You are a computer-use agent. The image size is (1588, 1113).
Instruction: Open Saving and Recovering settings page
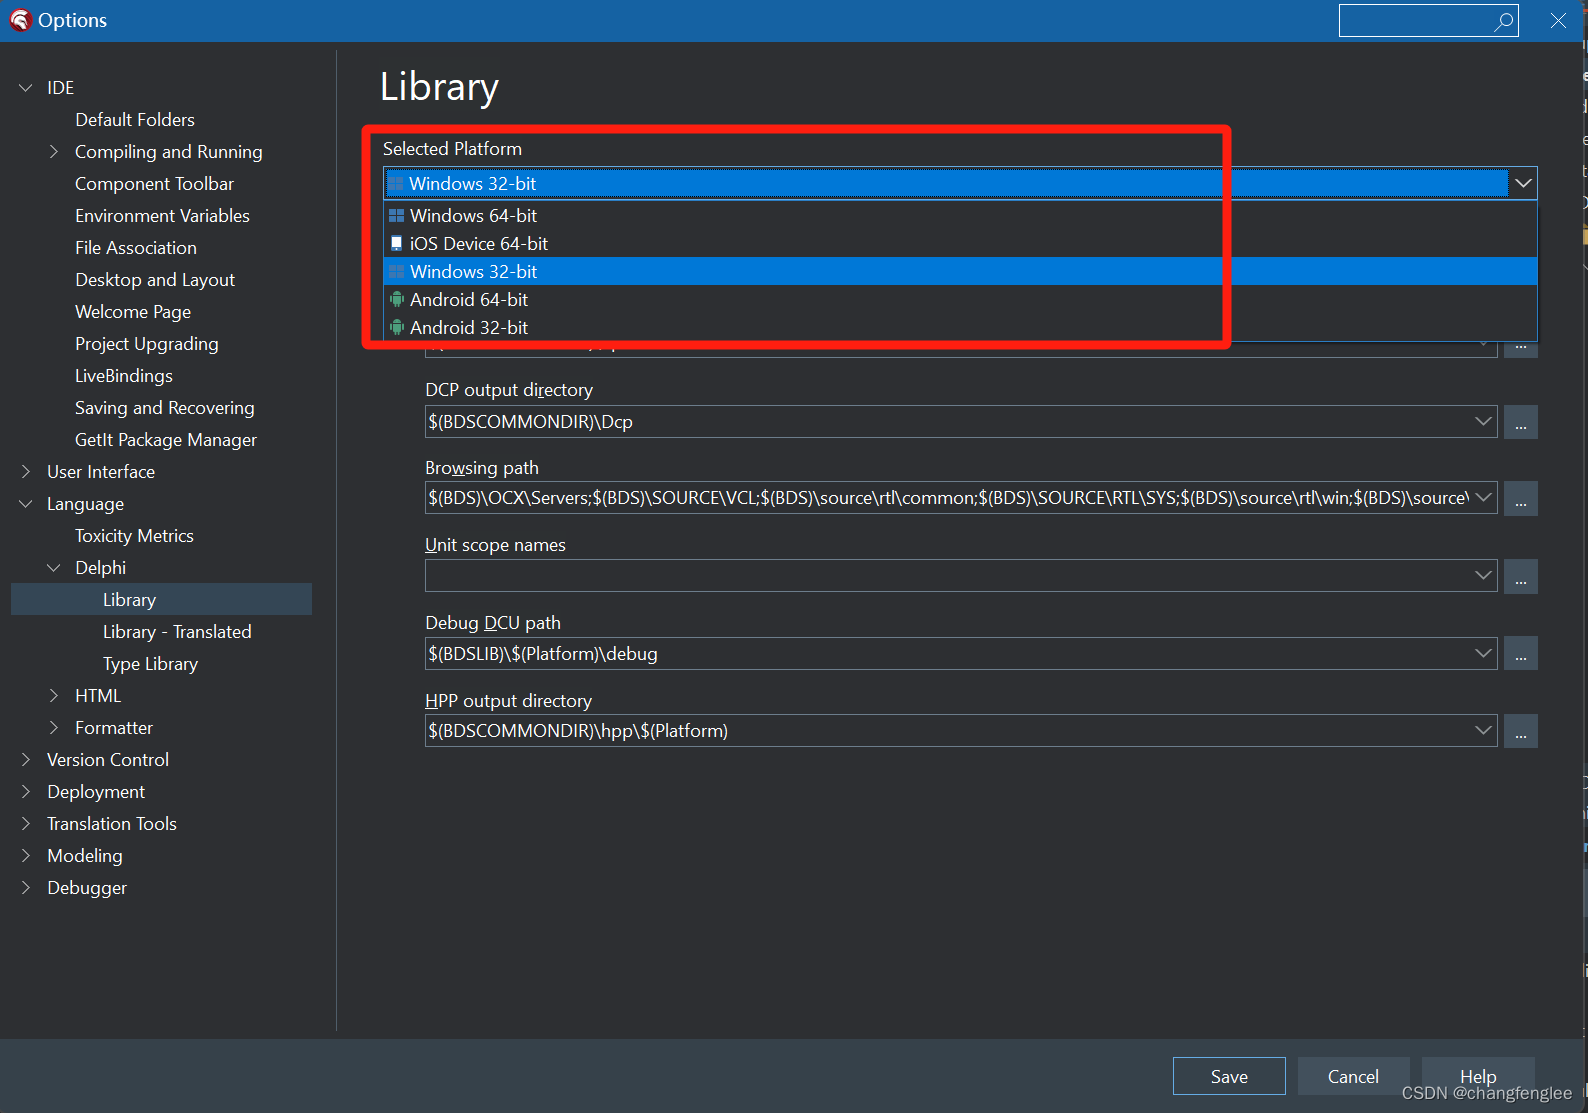[x=165, y=407]
